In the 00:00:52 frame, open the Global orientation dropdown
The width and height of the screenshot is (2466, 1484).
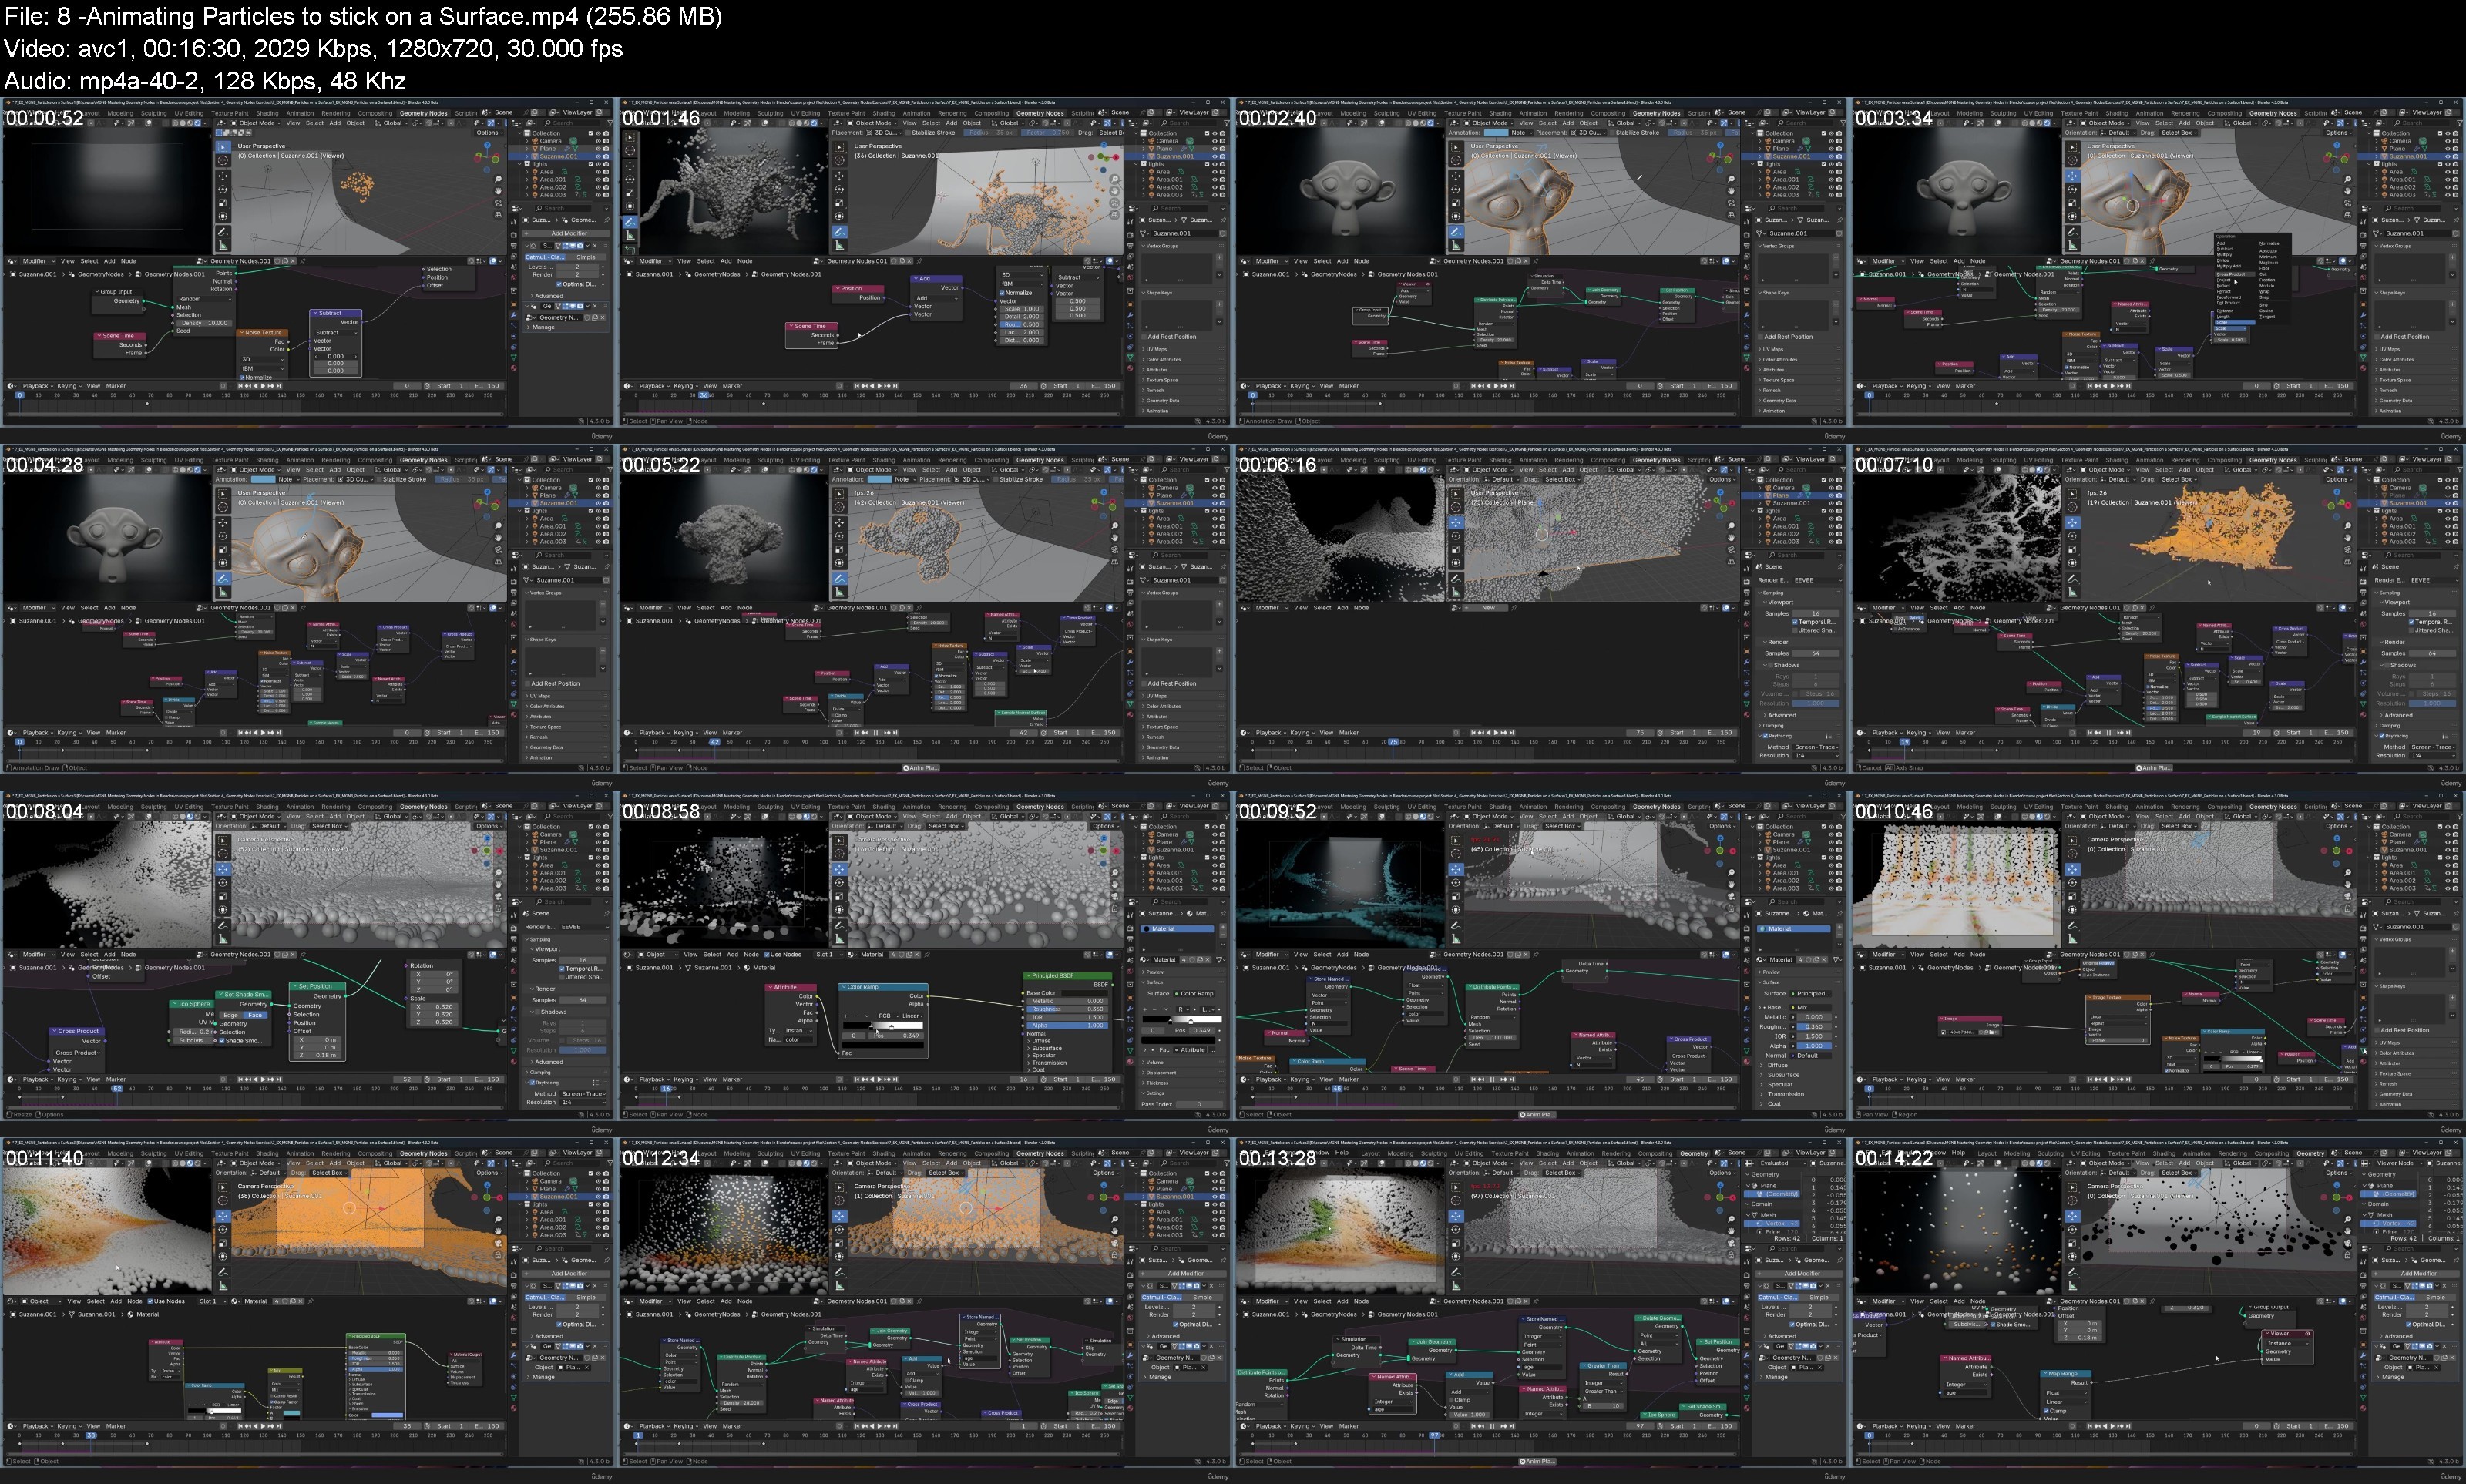point(391,123)
